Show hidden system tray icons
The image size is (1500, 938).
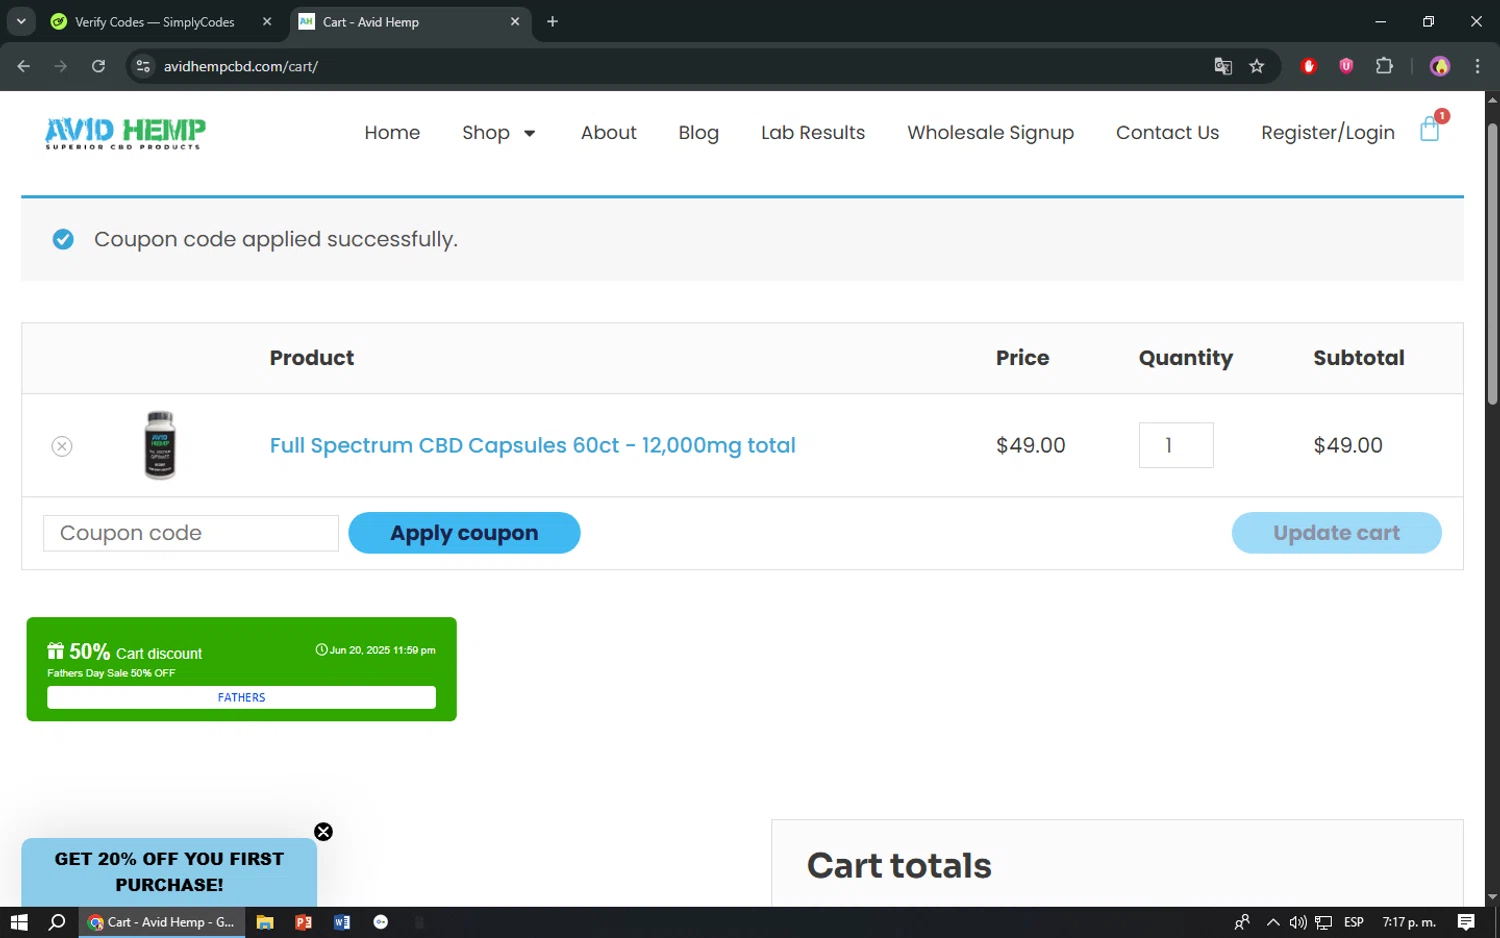1273,922
